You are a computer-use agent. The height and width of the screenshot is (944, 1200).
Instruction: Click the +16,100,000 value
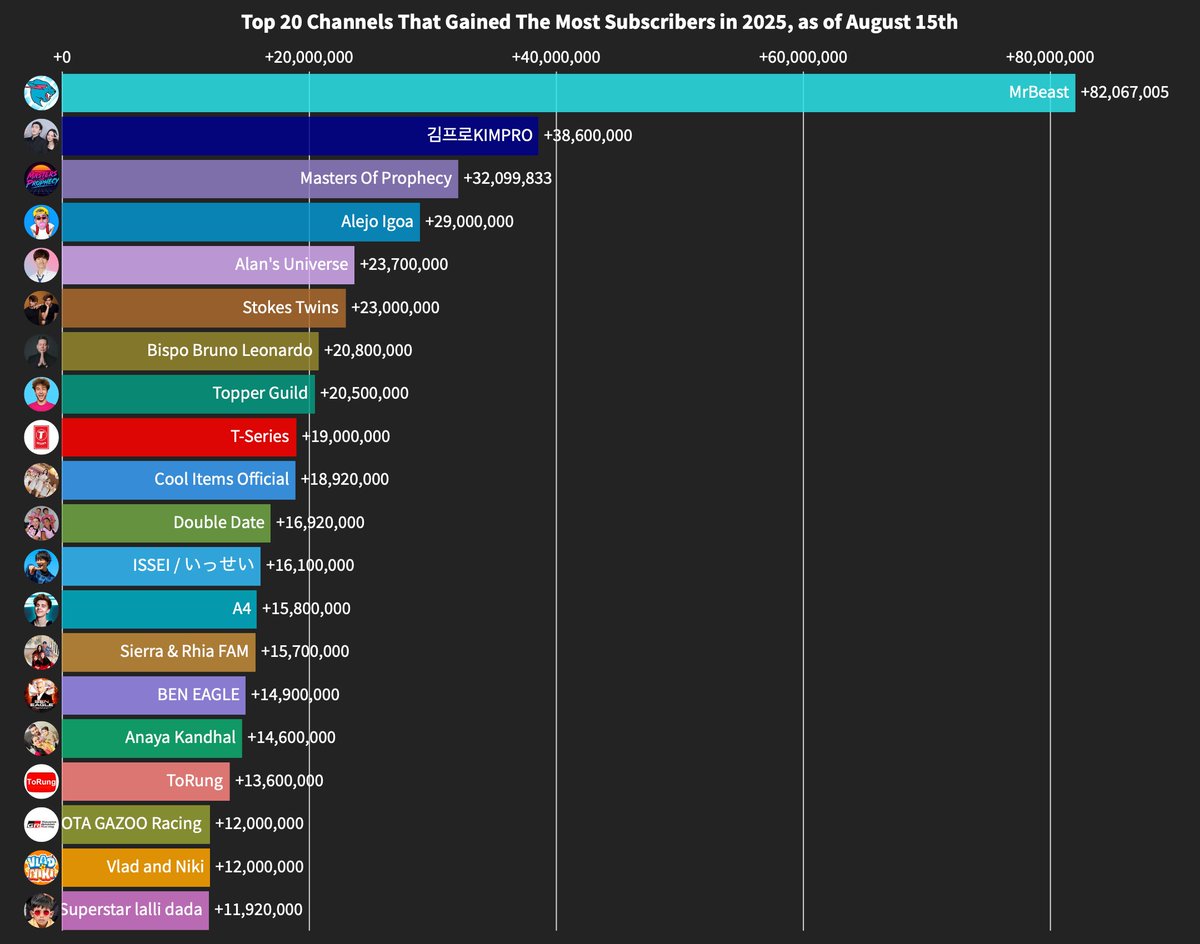click(310, 566)
